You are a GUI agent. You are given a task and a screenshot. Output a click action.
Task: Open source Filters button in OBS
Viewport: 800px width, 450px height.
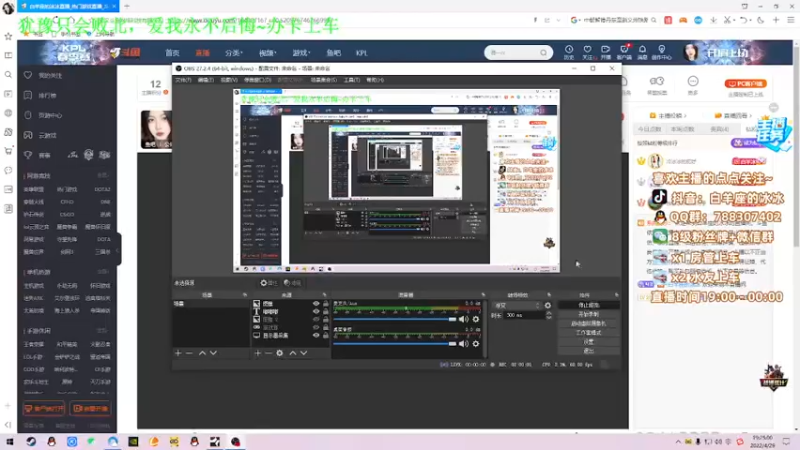(292, 283)
